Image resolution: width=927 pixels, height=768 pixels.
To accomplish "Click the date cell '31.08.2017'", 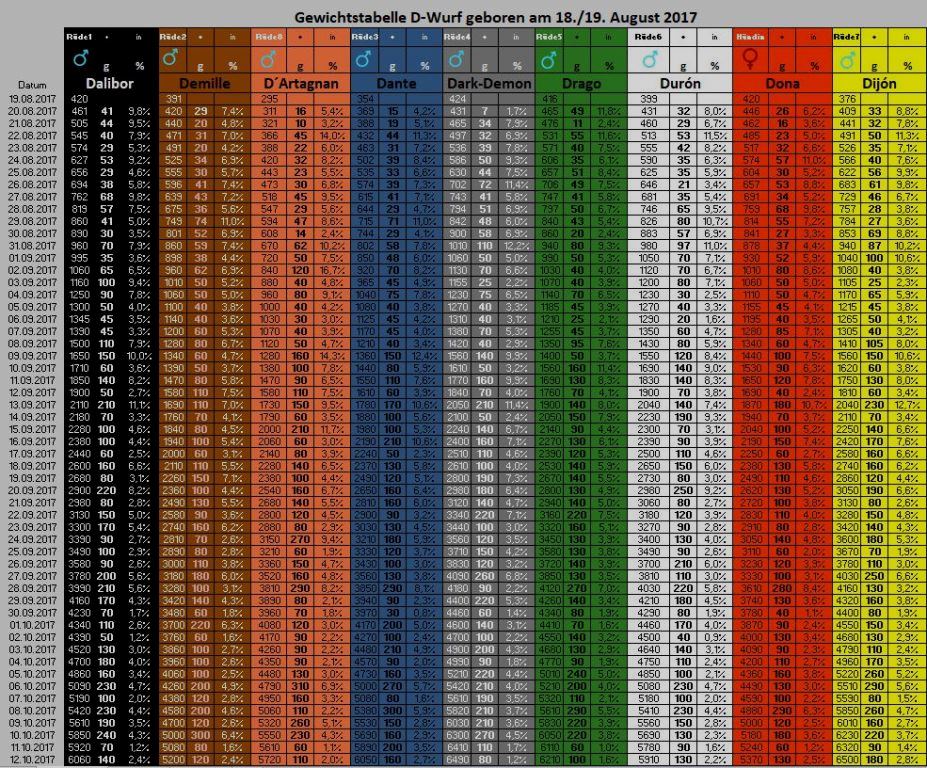I will (33, 245).
